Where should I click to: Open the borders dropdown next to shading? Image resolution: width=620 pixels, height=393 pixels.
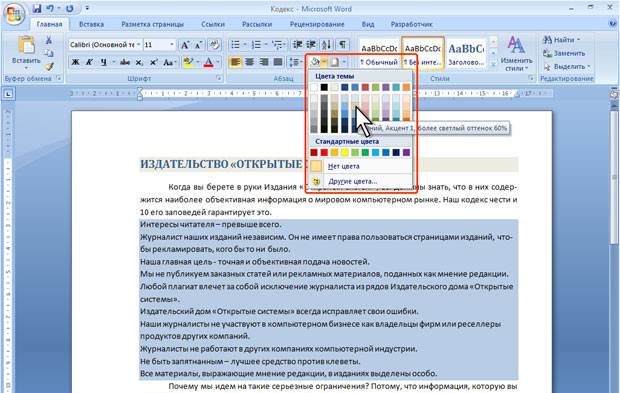344,62
